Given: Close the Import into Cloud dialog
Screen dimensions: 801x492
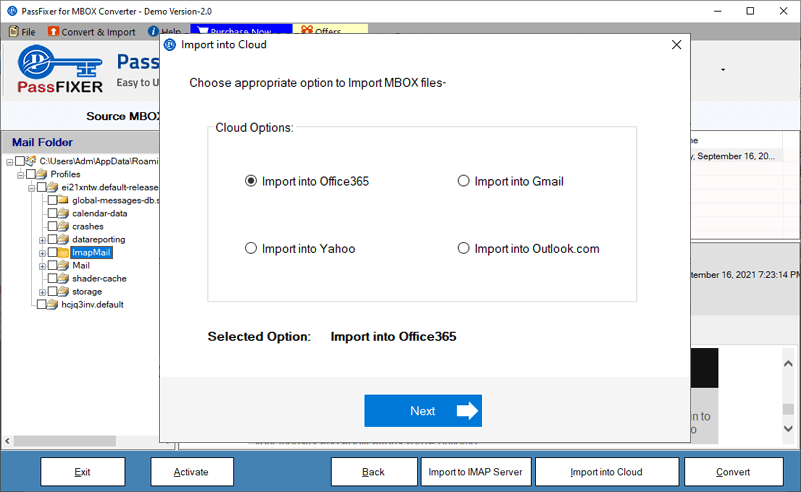Looking at the screenshot, I should coord(676,45).
